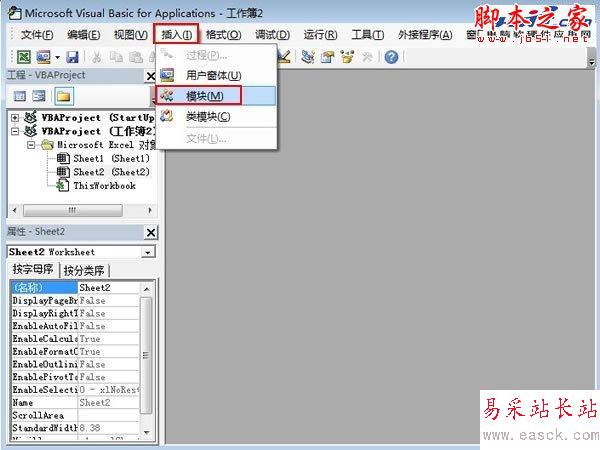The height and width of the screenshot is (450, 600).
Task: Click the Toolbox toolbar icon
Action: [x=367, y=57]
